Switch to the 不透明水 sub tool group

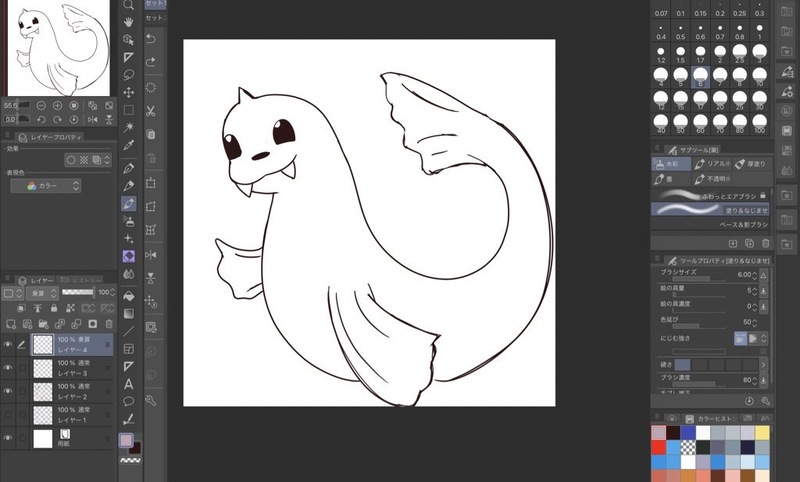[x=712, y=179]
